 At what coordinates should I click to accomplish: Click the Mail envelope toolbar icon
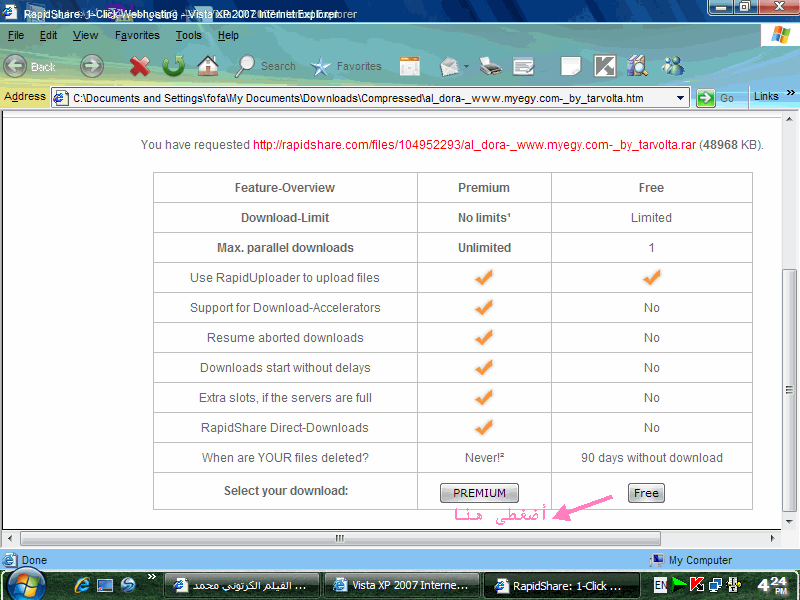449,66
